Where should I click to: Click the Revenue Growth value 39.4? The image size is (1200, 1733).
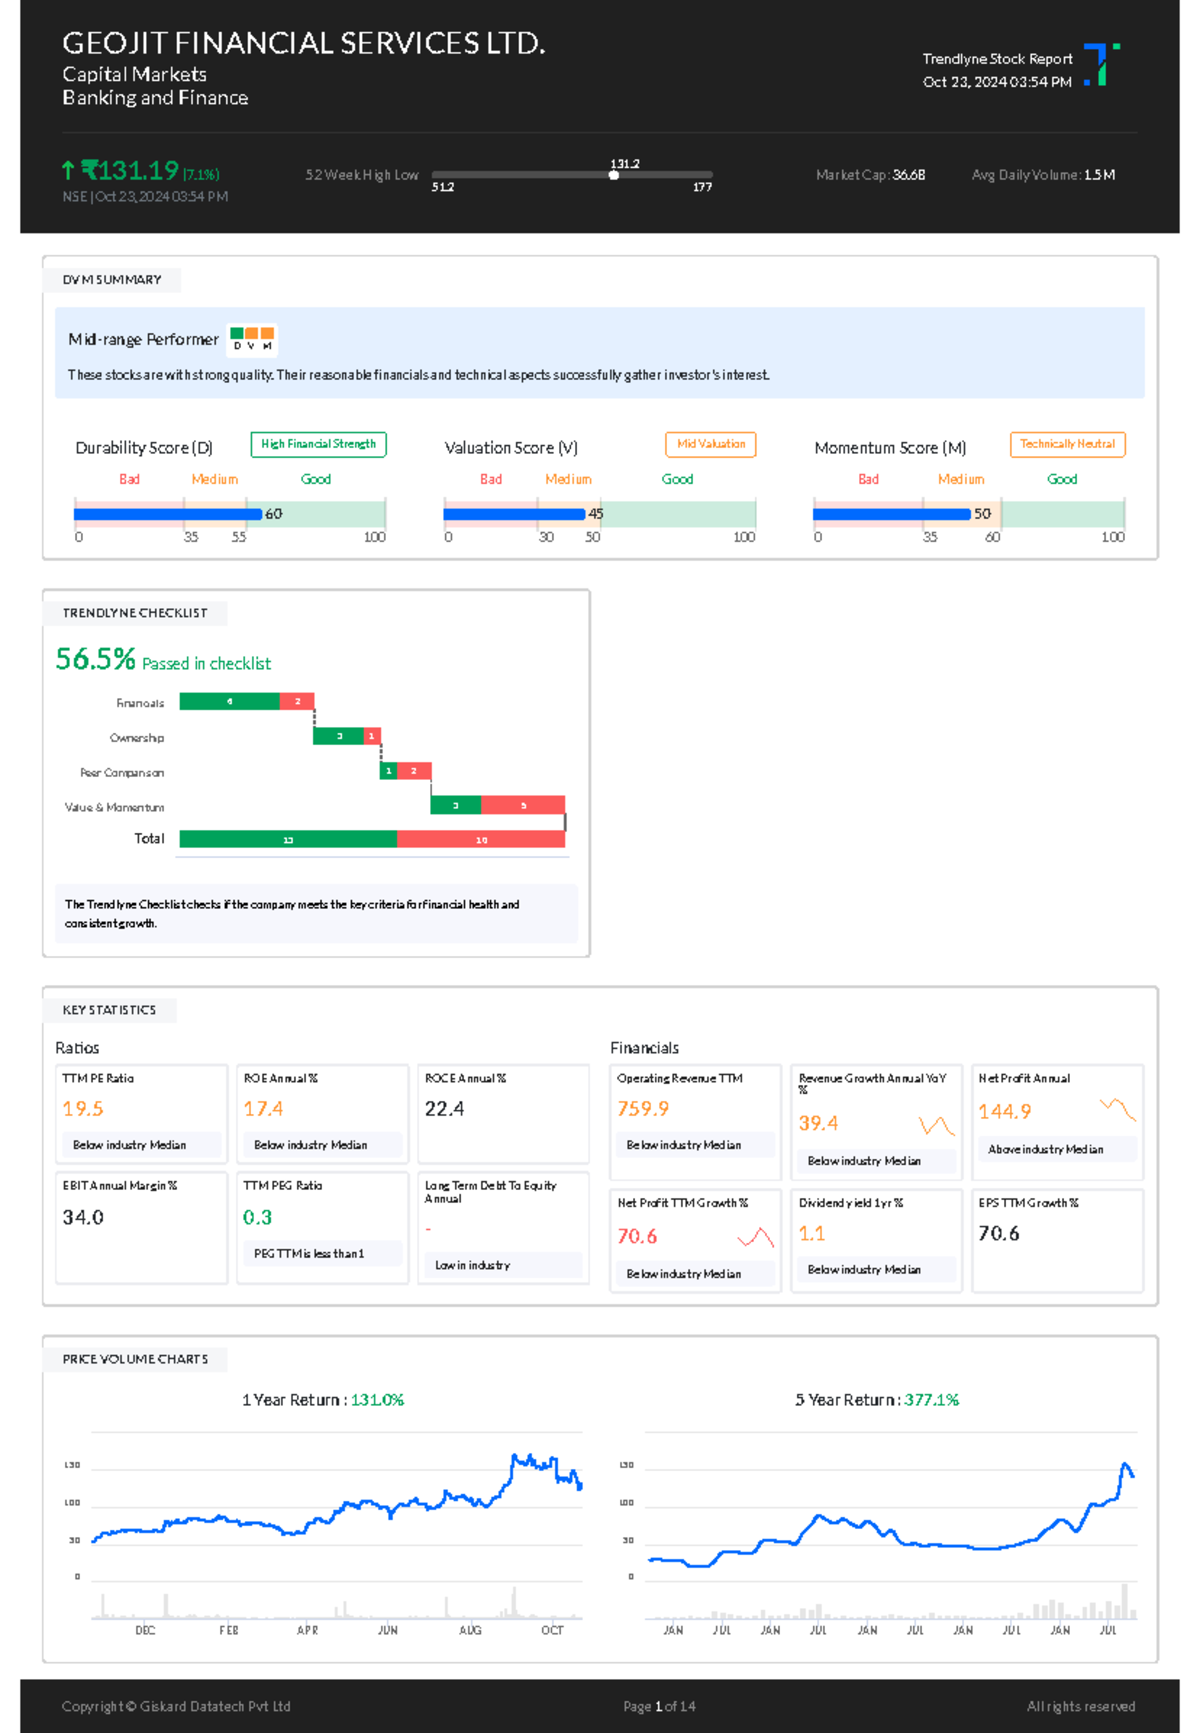click(x=818, y=1123)
